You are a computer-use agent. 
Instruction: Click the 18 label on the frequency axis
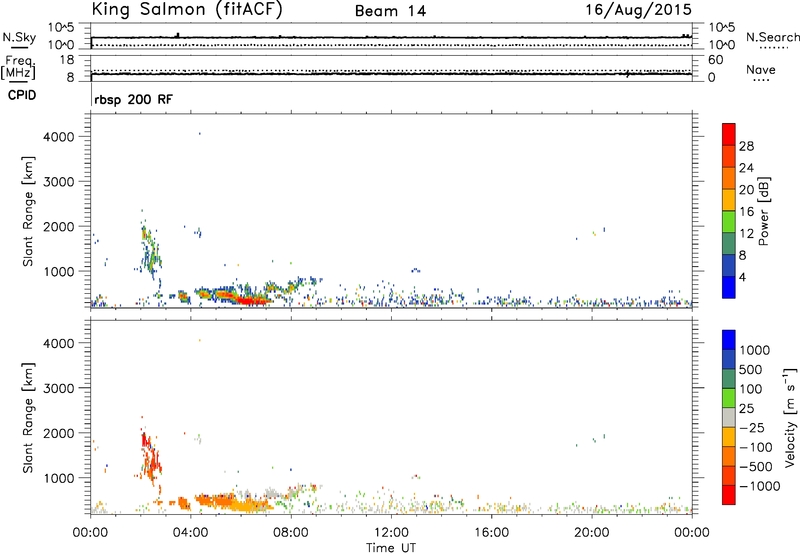click(x=67, y=60)
